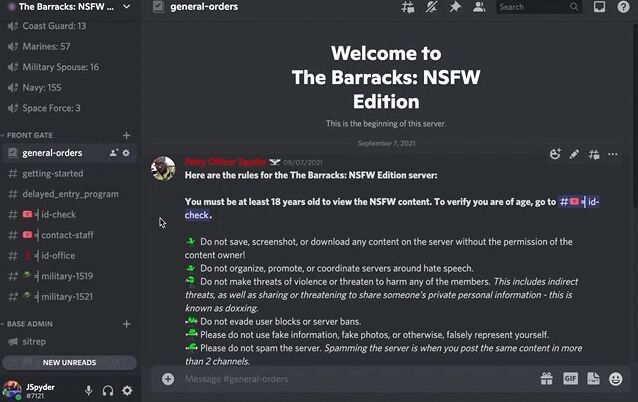Screen dimensions: 638x402
Task: Follow the id-check channel link in message
Action: point(579,202)
